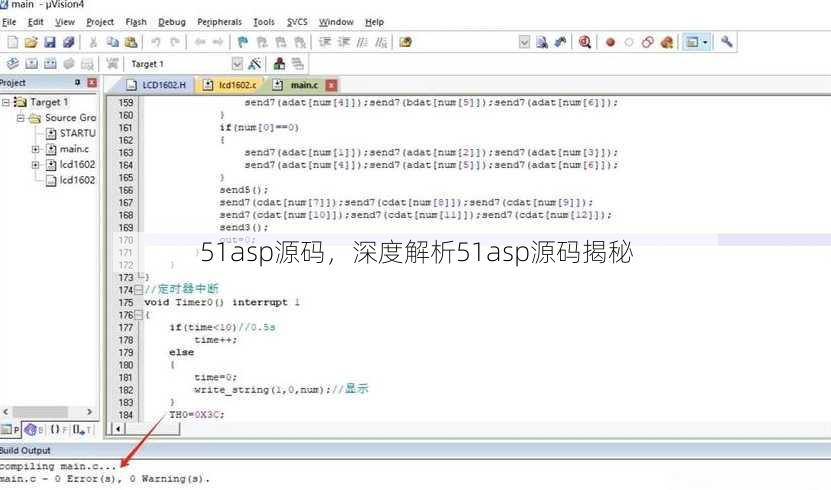
Task: Click the Redo arrow icon
Action: point(175,42)
